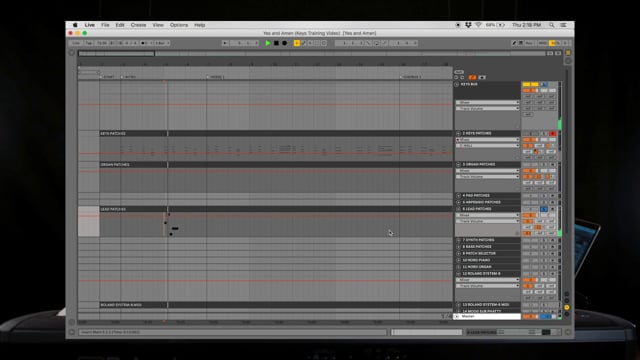Unfold the 4 PAD PATCHES track
Viewport: 640px width, 360px height.
tap(458, 196)
